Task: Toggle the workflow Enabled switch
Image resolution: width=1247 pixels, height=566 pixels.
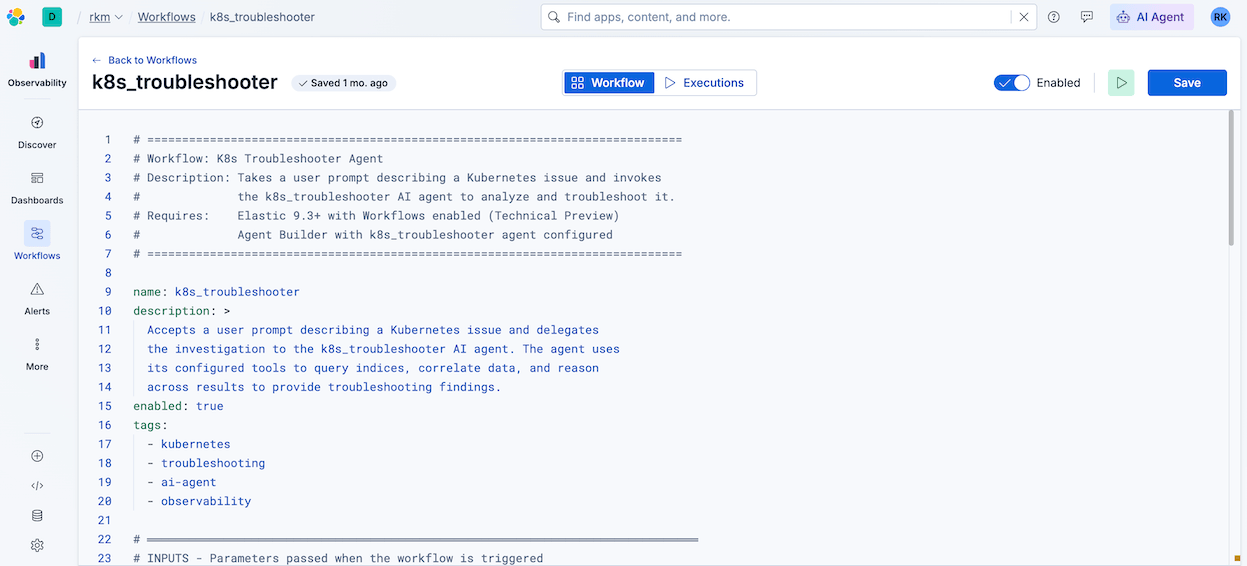Action: click(1012, 83)
